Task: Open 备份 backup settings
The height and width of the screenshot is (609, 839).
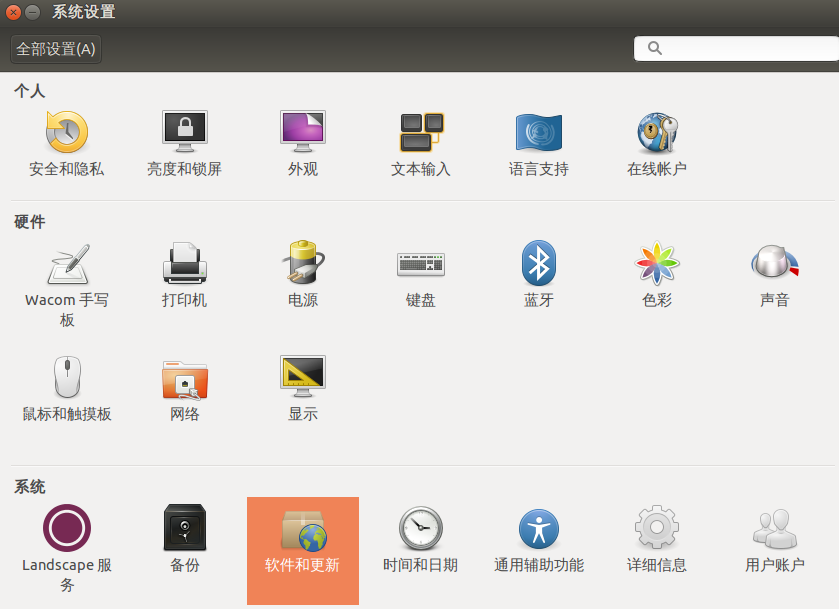Action: click(x=185, y=539)
